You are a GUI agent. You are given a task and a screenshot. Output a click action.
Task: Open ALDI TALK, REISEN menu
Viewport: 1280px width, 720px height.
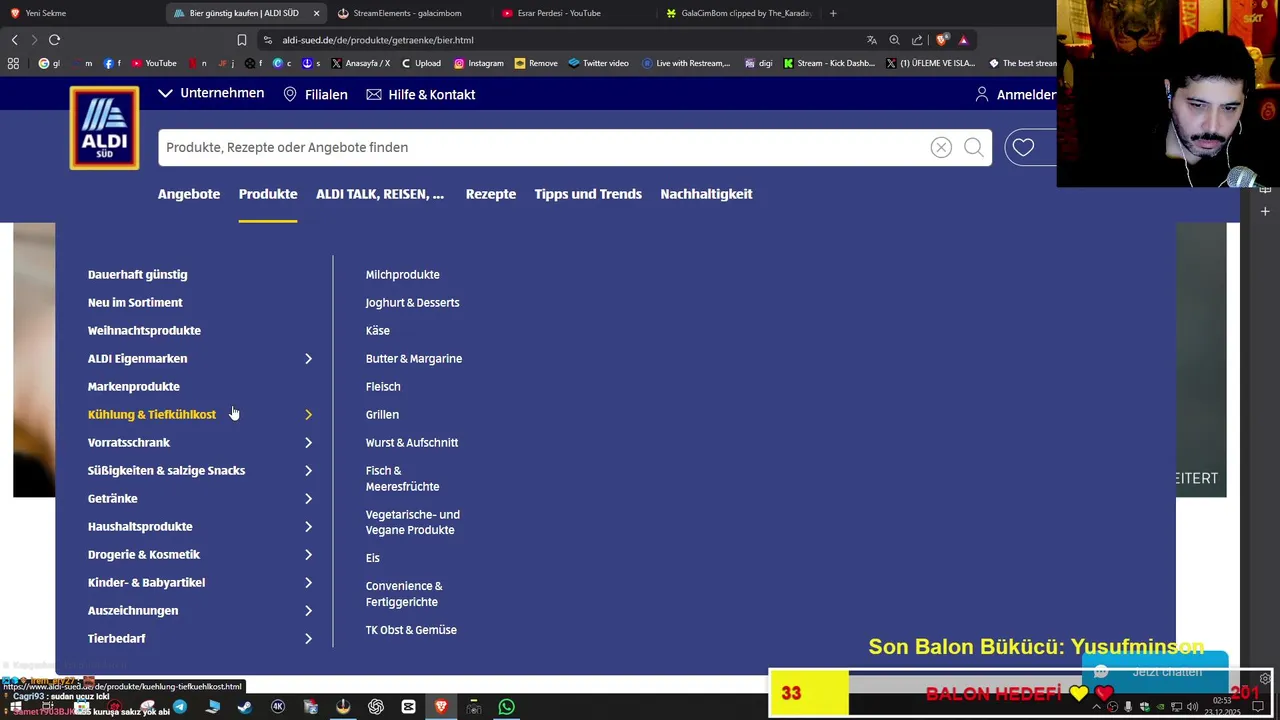380,194
